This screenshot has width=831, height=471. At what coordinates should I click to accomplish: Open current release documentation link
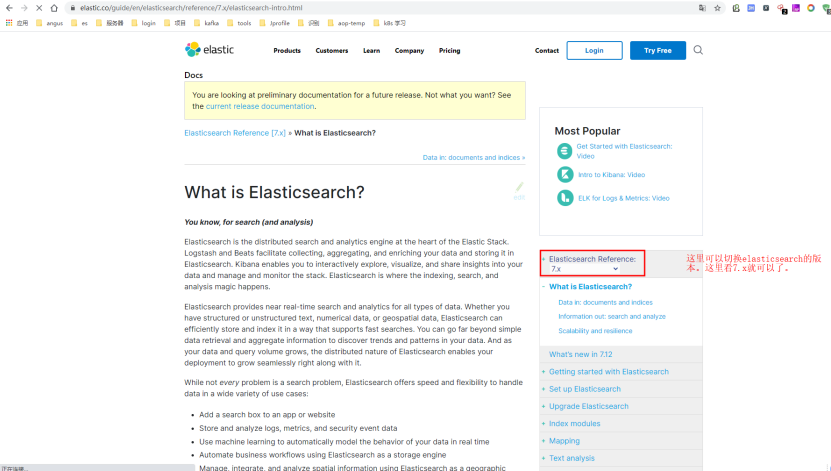point(260,106)
